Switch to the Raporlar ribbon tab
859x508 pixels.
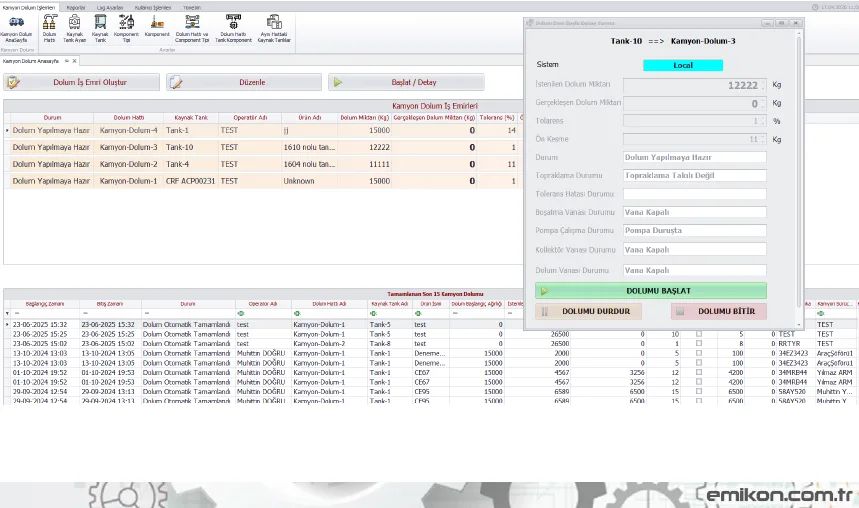pyautogui.click(x=76, y=8)
